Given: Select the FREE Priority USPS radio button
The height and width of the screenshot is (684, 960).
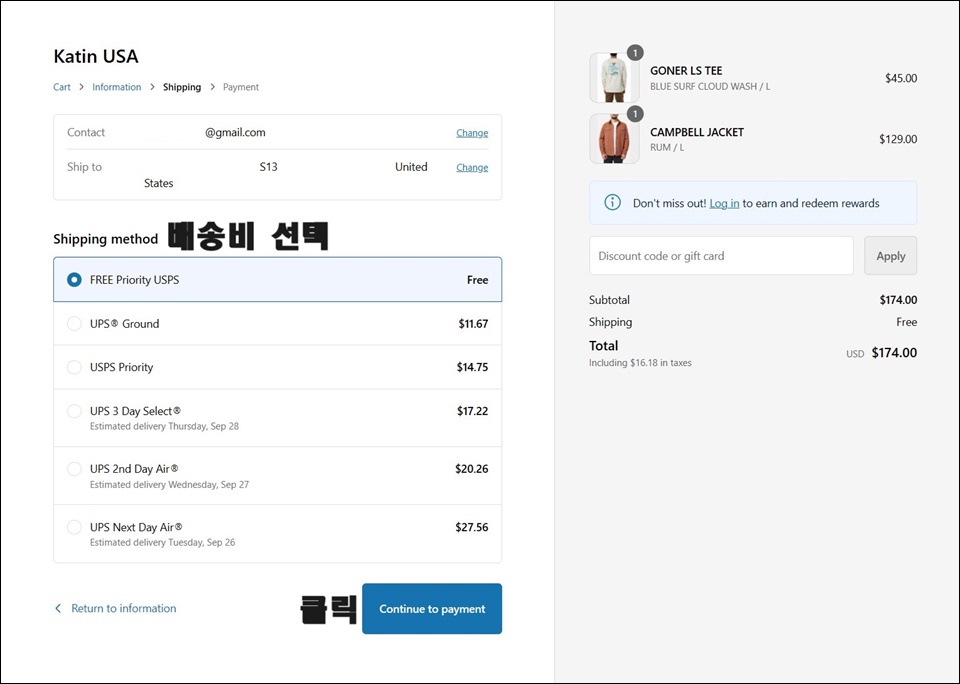Looking at the screenshot, I should [74, 280].
